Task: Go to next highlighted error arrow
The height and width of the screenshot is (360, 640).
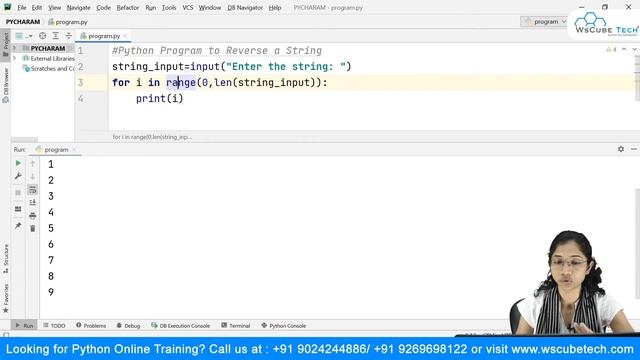Action: (x=634, y=49)
